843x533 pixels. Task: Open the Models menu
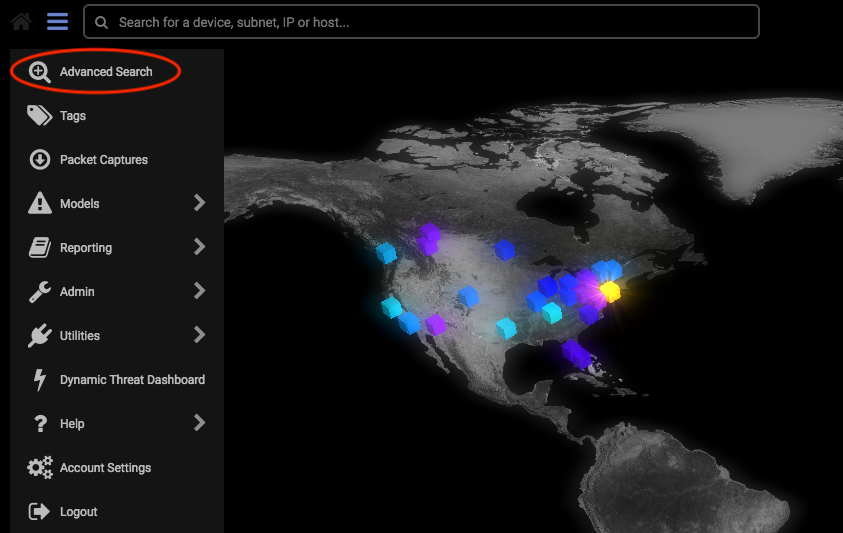(x=80, y=204)
